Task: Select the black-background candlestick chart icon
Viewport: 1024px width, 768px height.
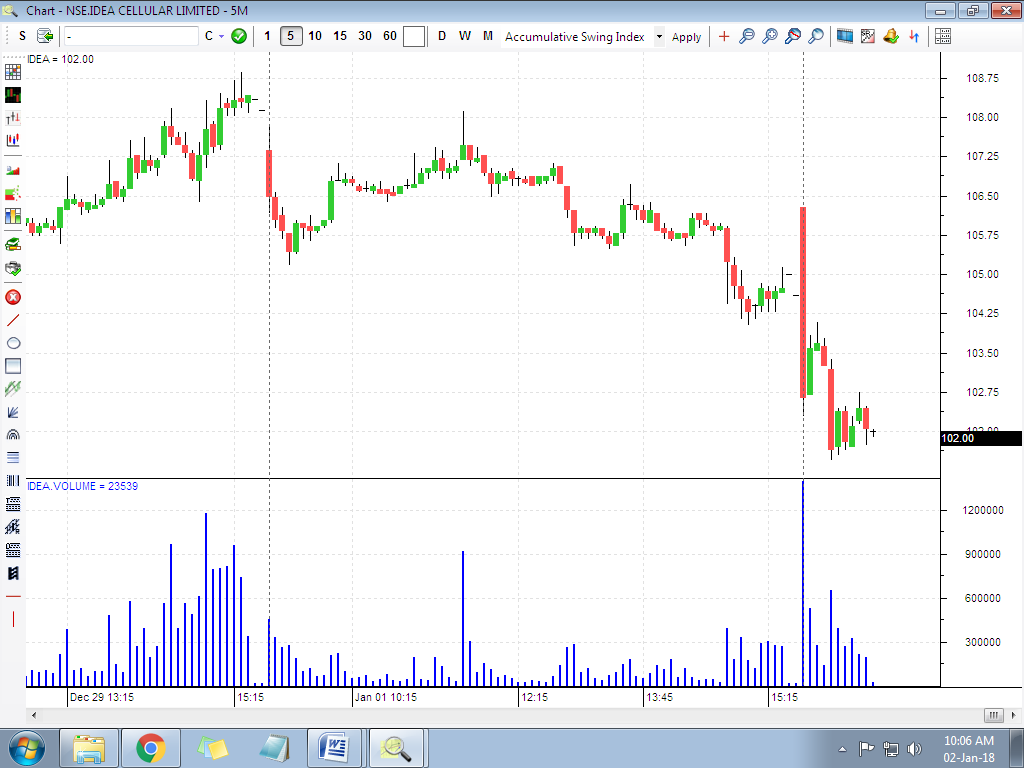Action: tap(12, 95)
